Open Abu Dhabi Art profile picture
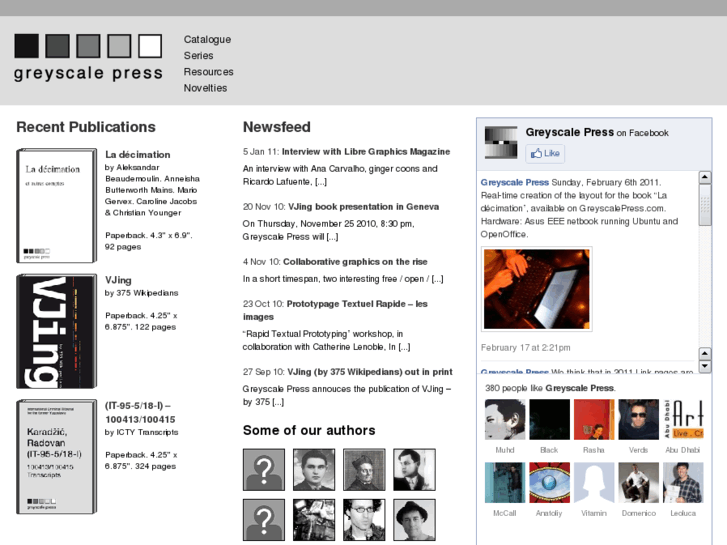Screen dimensions: 727x545 tap(683, 419)
